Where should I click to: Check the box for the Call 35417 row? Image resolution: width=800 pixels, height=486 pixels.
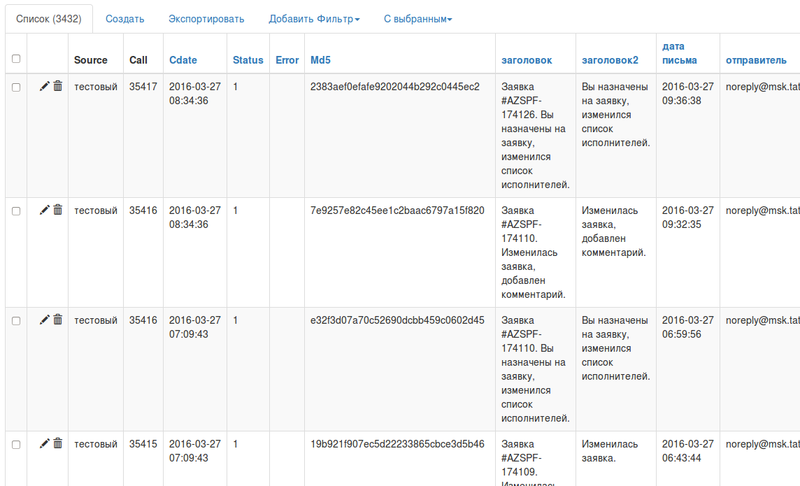pos(15,88)
